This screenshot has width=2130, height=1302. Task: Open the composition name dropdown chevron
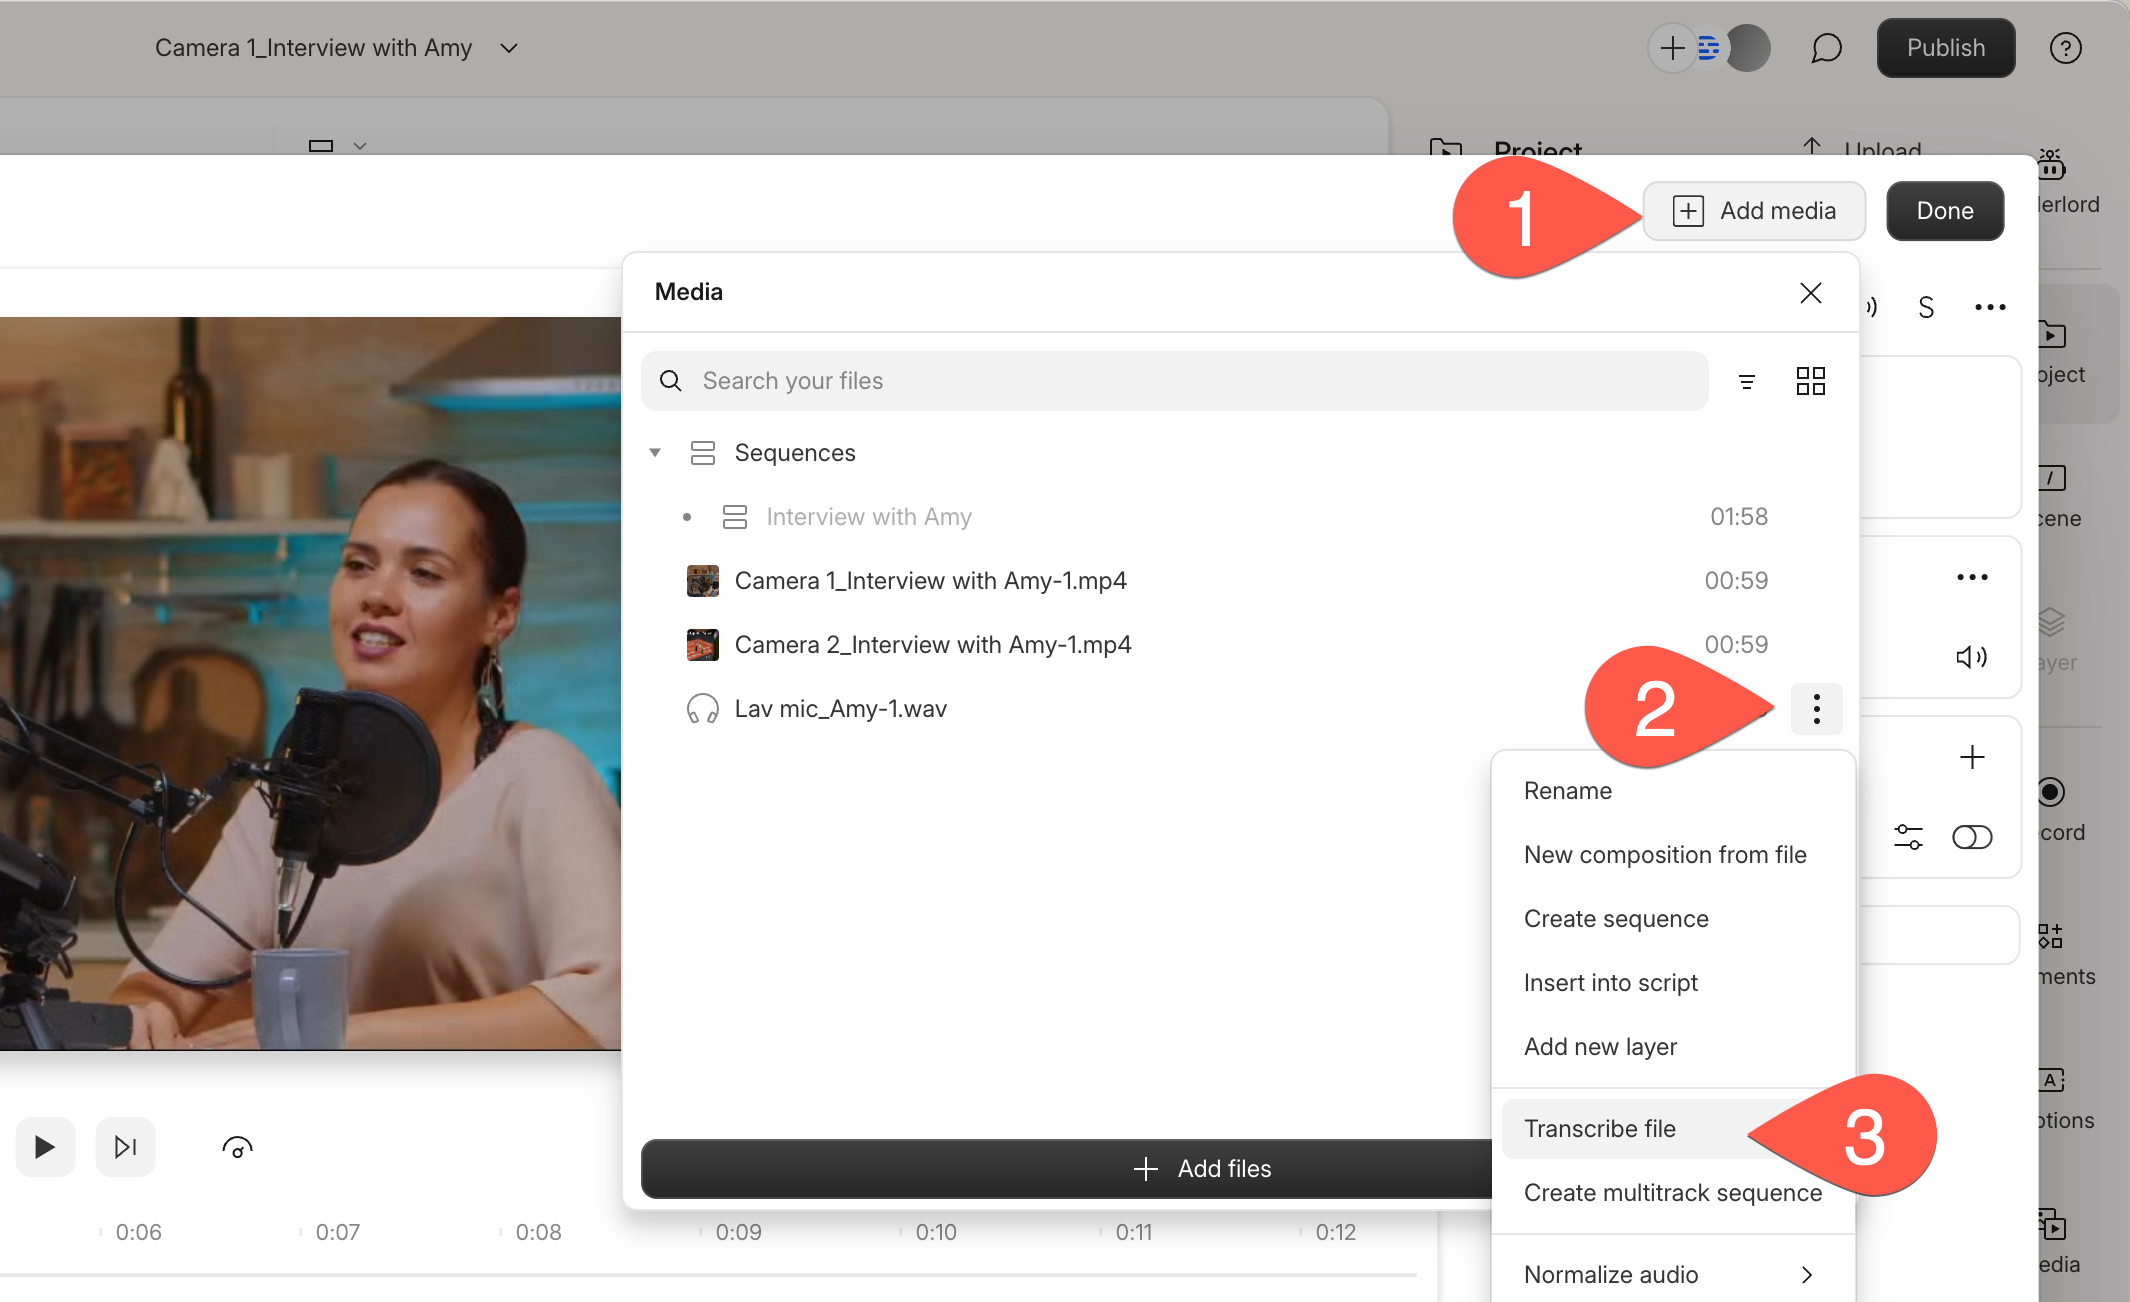pos(509,48)
